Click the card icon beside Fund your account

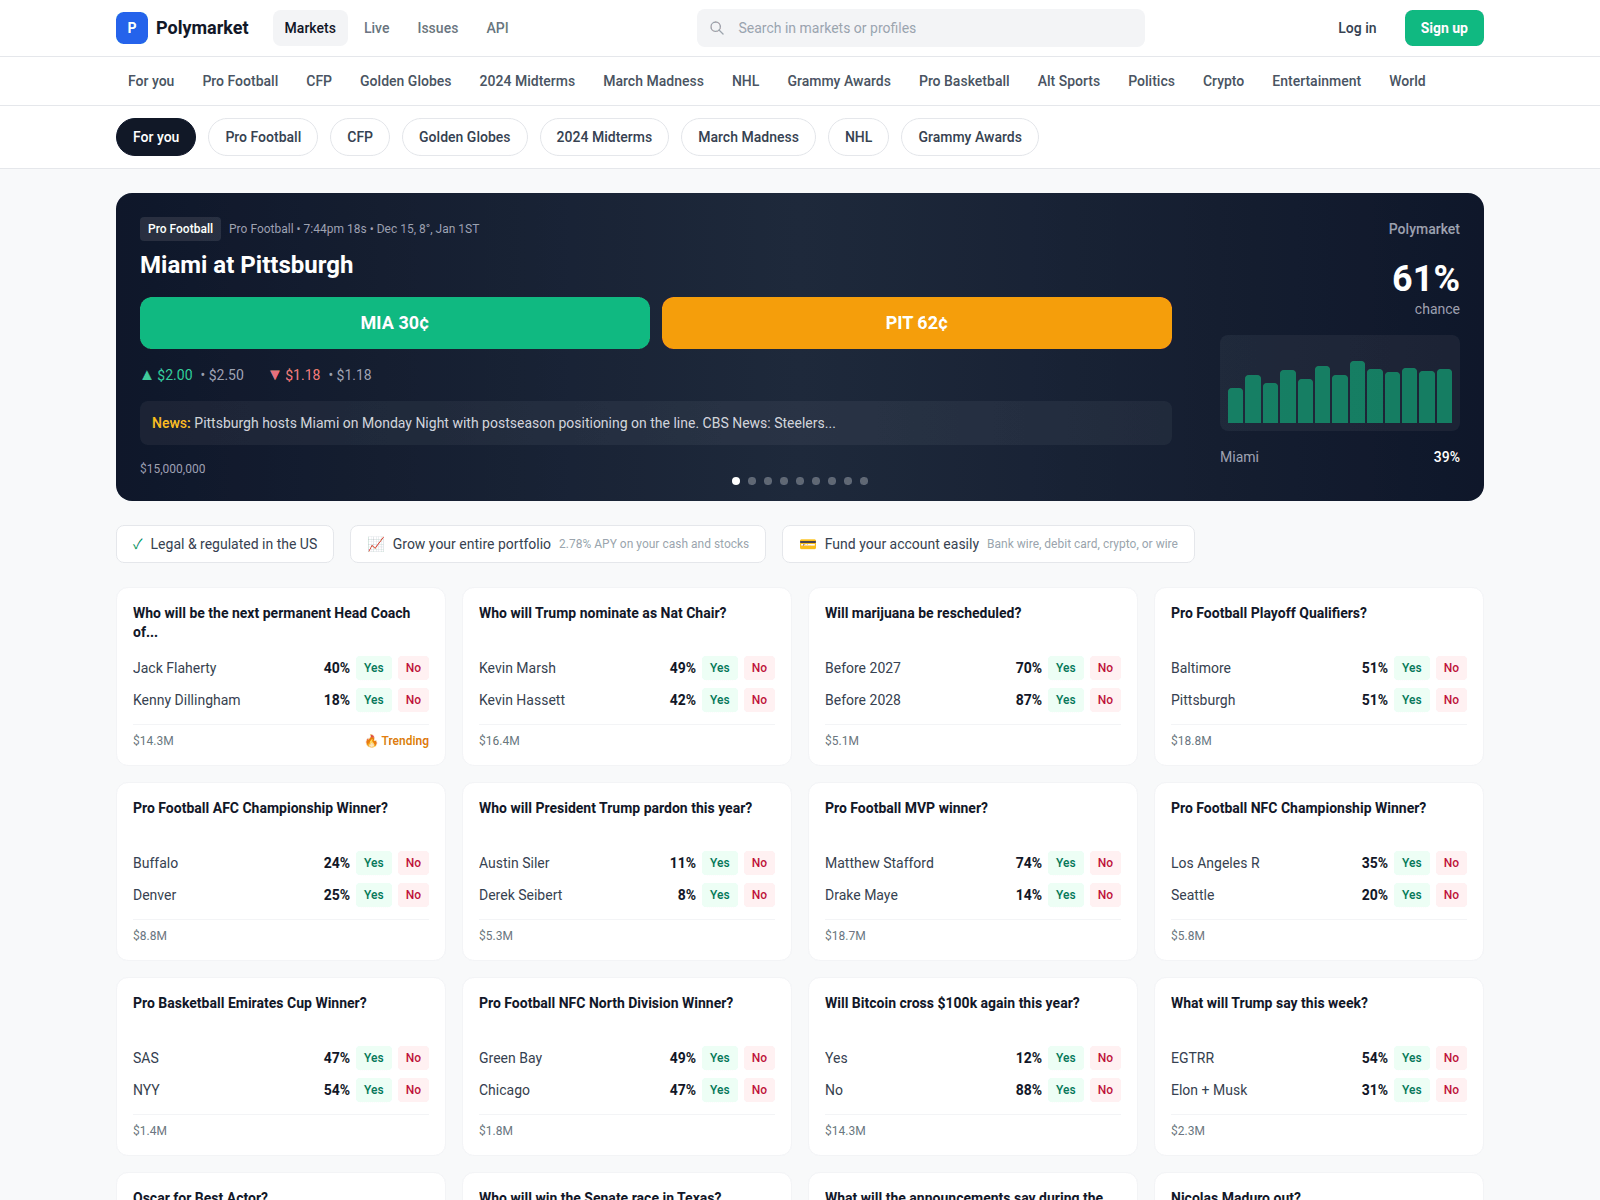point(808,544)
